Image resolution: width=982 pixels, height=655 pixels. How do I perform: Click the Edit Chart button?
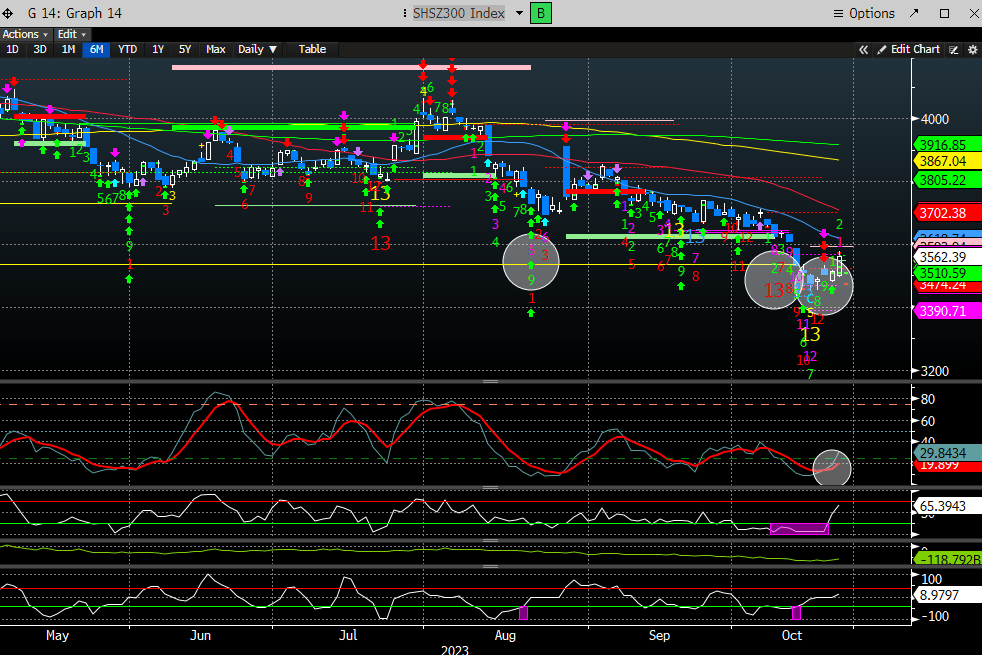(908, 49)
